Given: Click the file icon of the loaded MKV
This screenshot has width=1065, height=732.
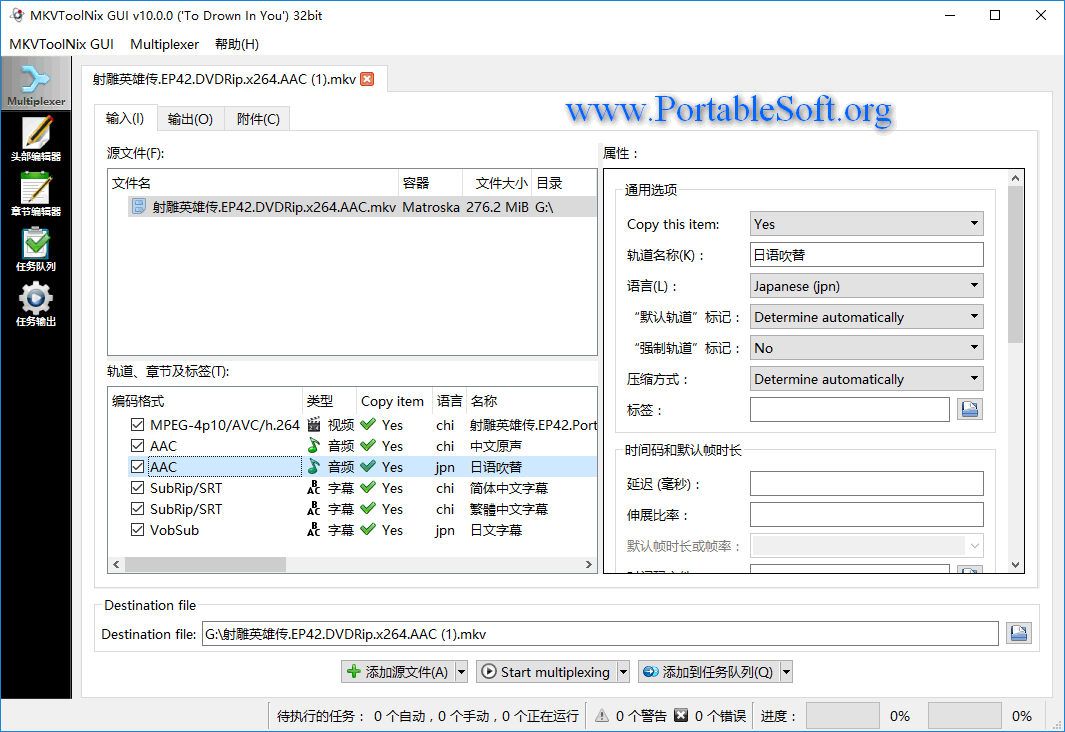Looking at the screenshot, I should [139, 206].
